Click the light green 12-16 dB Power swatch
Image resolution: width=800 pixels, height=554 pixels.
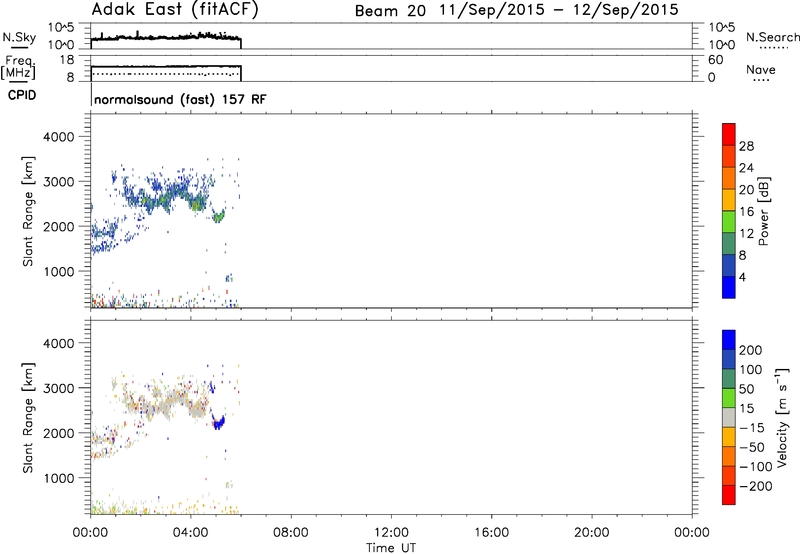[x=729, y=222]
